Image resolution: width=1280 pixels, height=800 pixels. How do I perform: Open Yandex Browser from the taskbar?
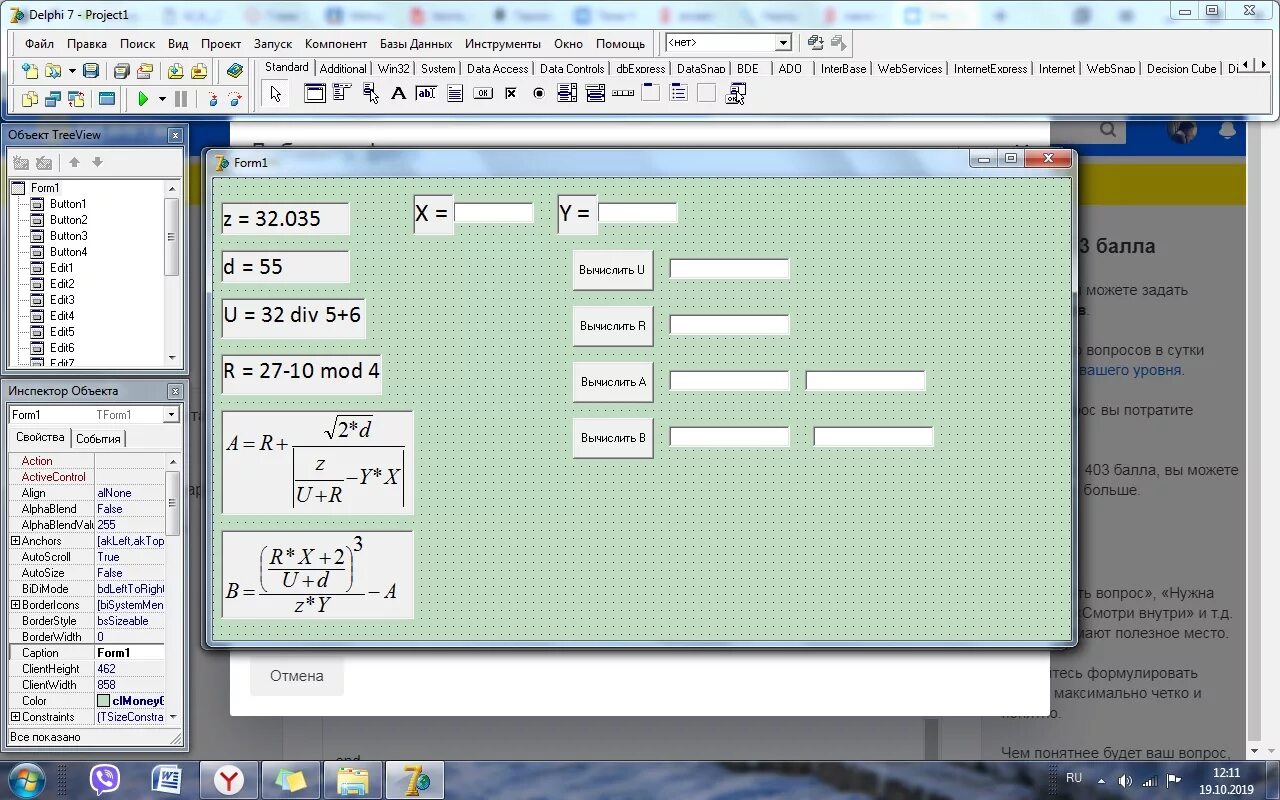229,780
